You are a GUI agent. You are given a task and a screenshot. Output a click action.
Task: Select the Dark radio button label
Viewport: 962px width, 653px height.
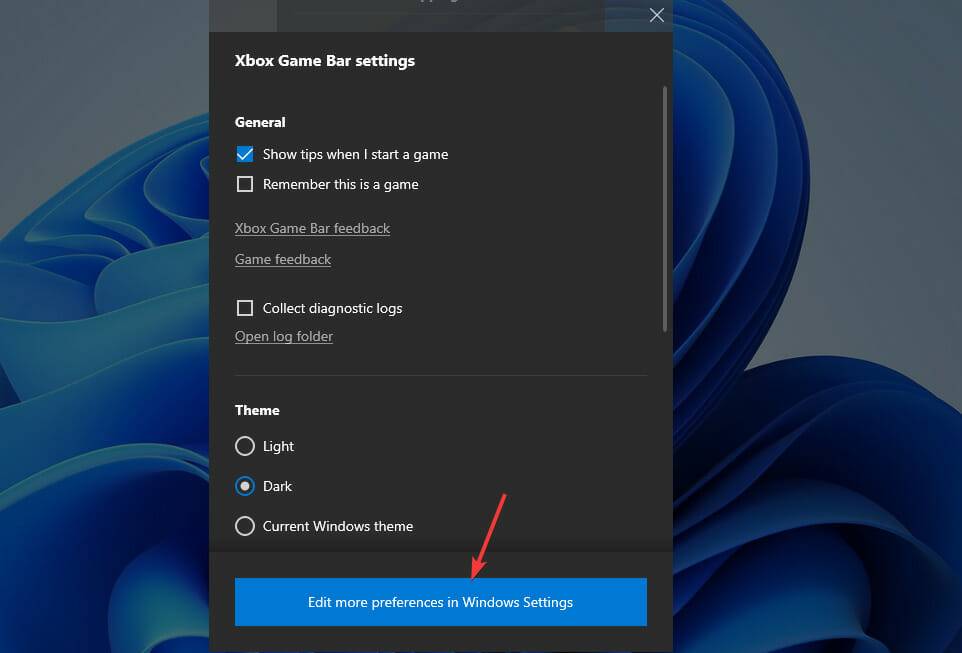[x=276, y=486]
